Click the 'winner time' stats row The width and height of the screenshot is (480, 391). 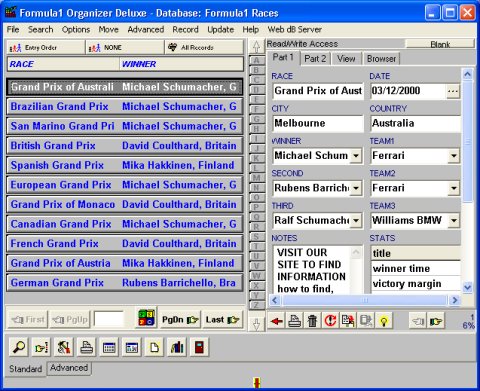pyautogui.click(x=415, y=269)
